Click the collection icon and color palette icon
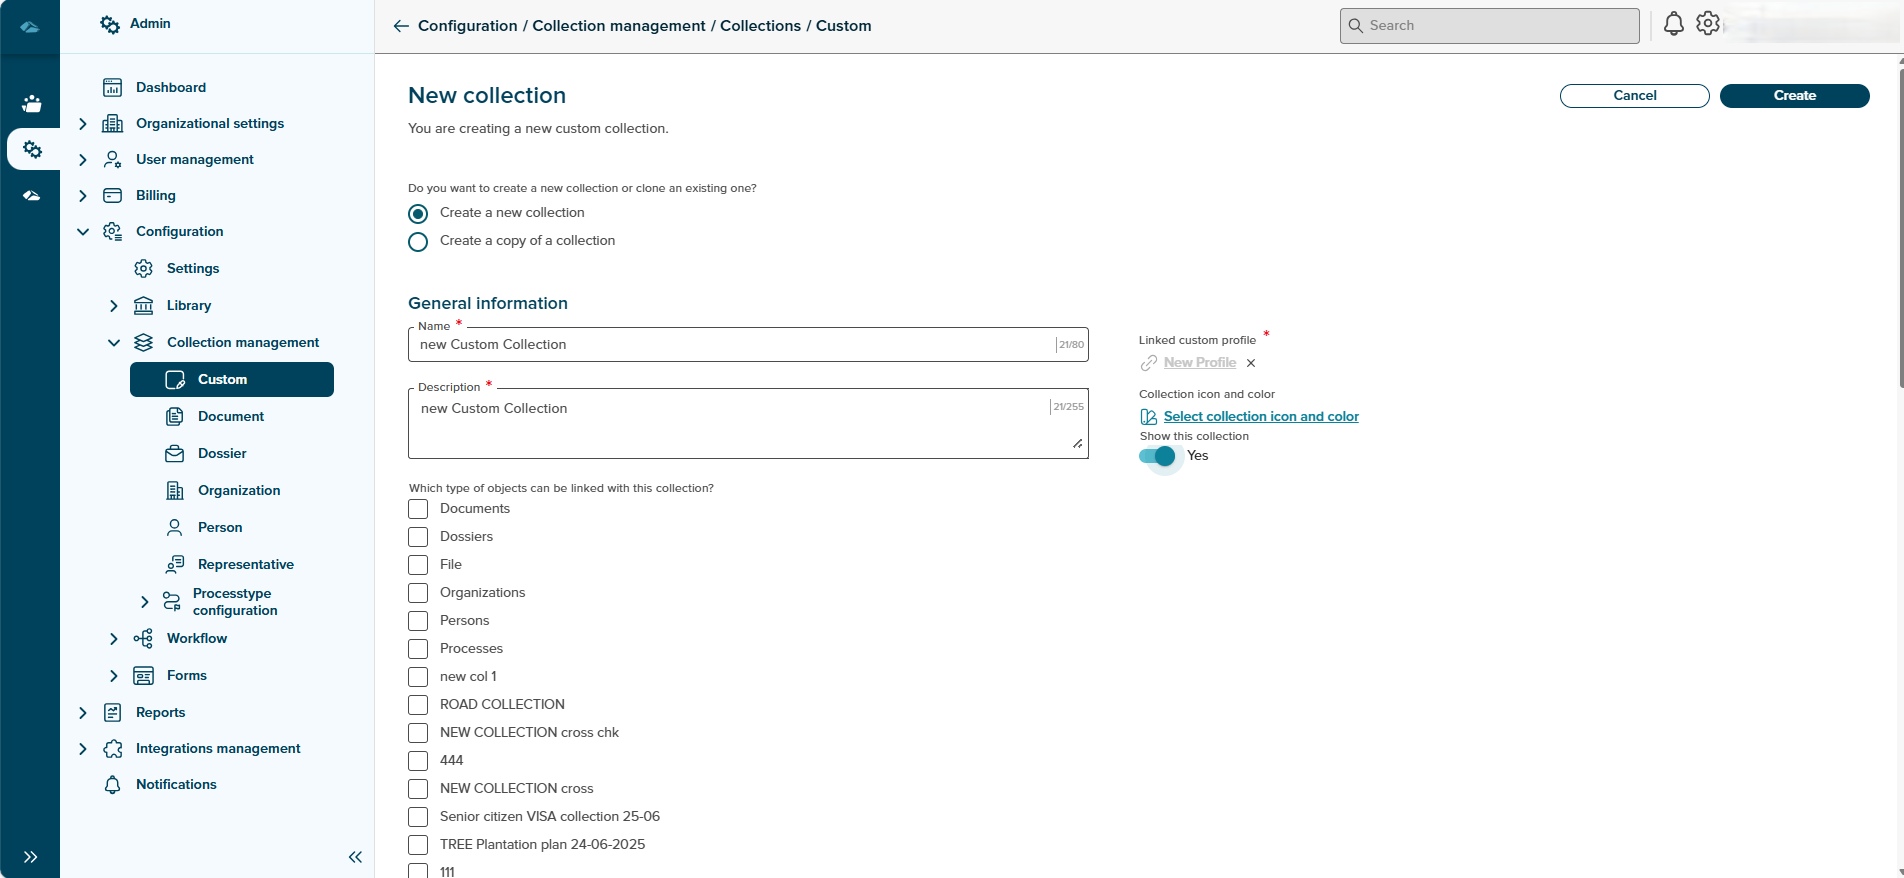 click(x=1149, y=417)
